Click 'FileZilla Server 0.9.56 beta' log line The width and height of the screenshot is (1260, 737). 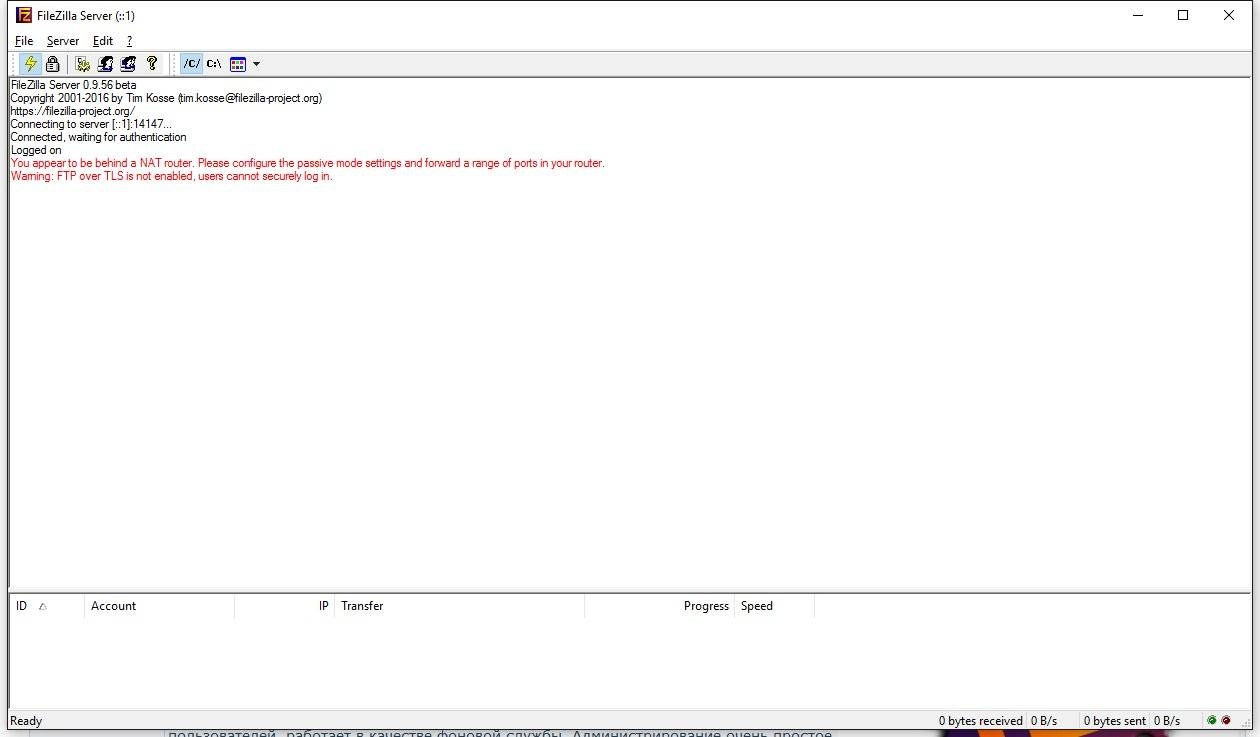tap(73, 85)
